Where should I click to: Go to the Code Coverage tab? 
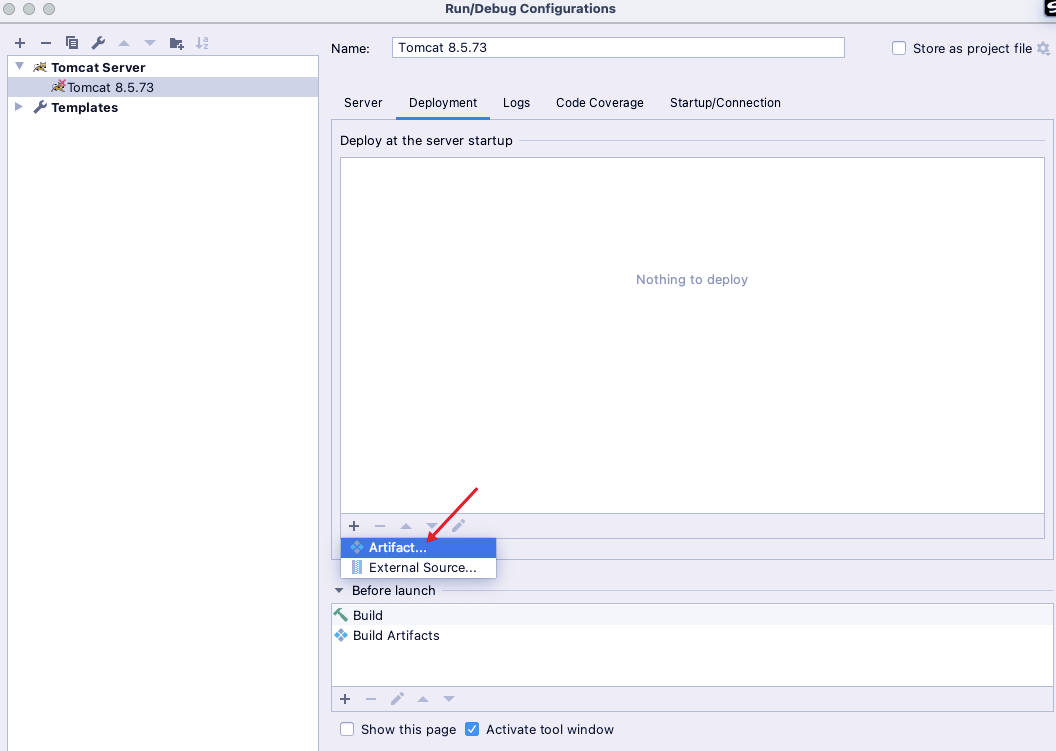click(x=600, y=103)
